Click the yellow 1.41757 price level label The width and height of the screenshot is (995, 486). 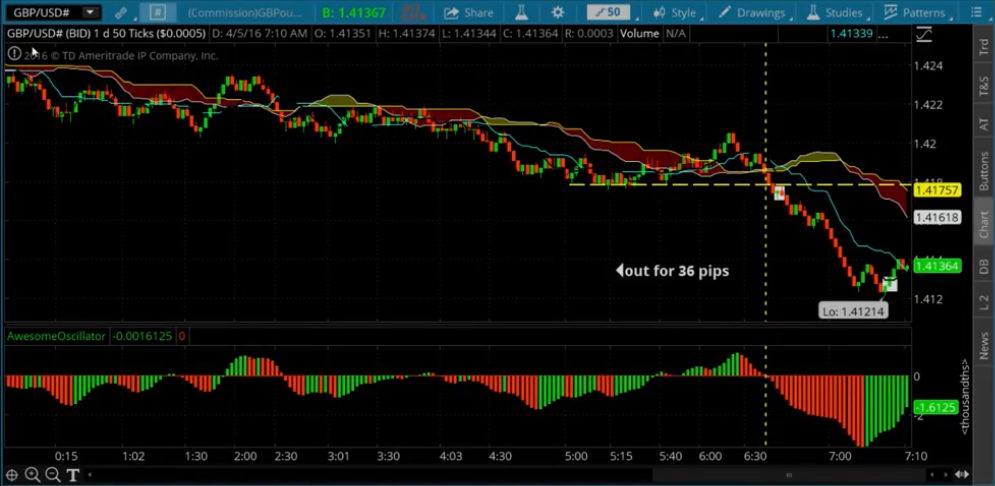937,190
